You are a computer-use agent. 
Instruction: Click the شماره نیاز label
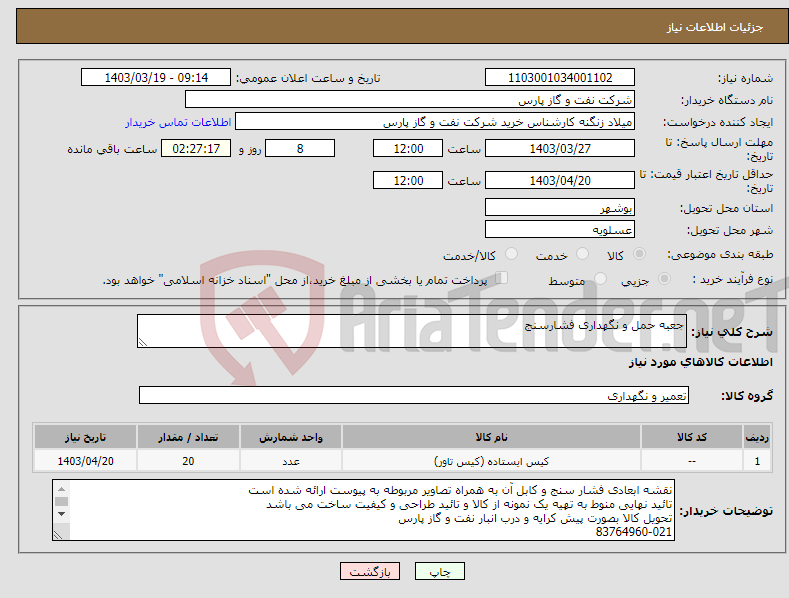745,78
